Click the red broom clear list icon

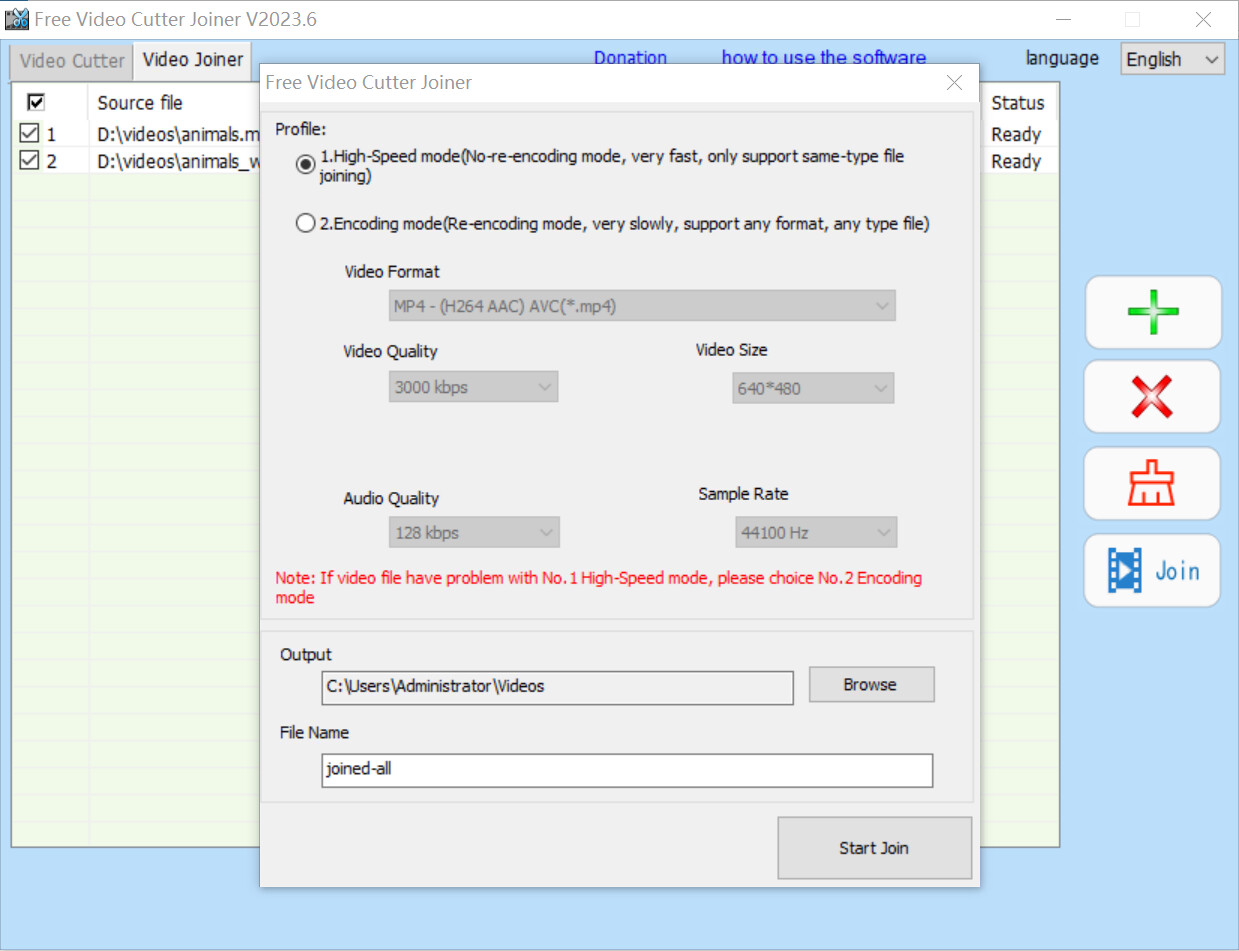[x=1152, y=484]
